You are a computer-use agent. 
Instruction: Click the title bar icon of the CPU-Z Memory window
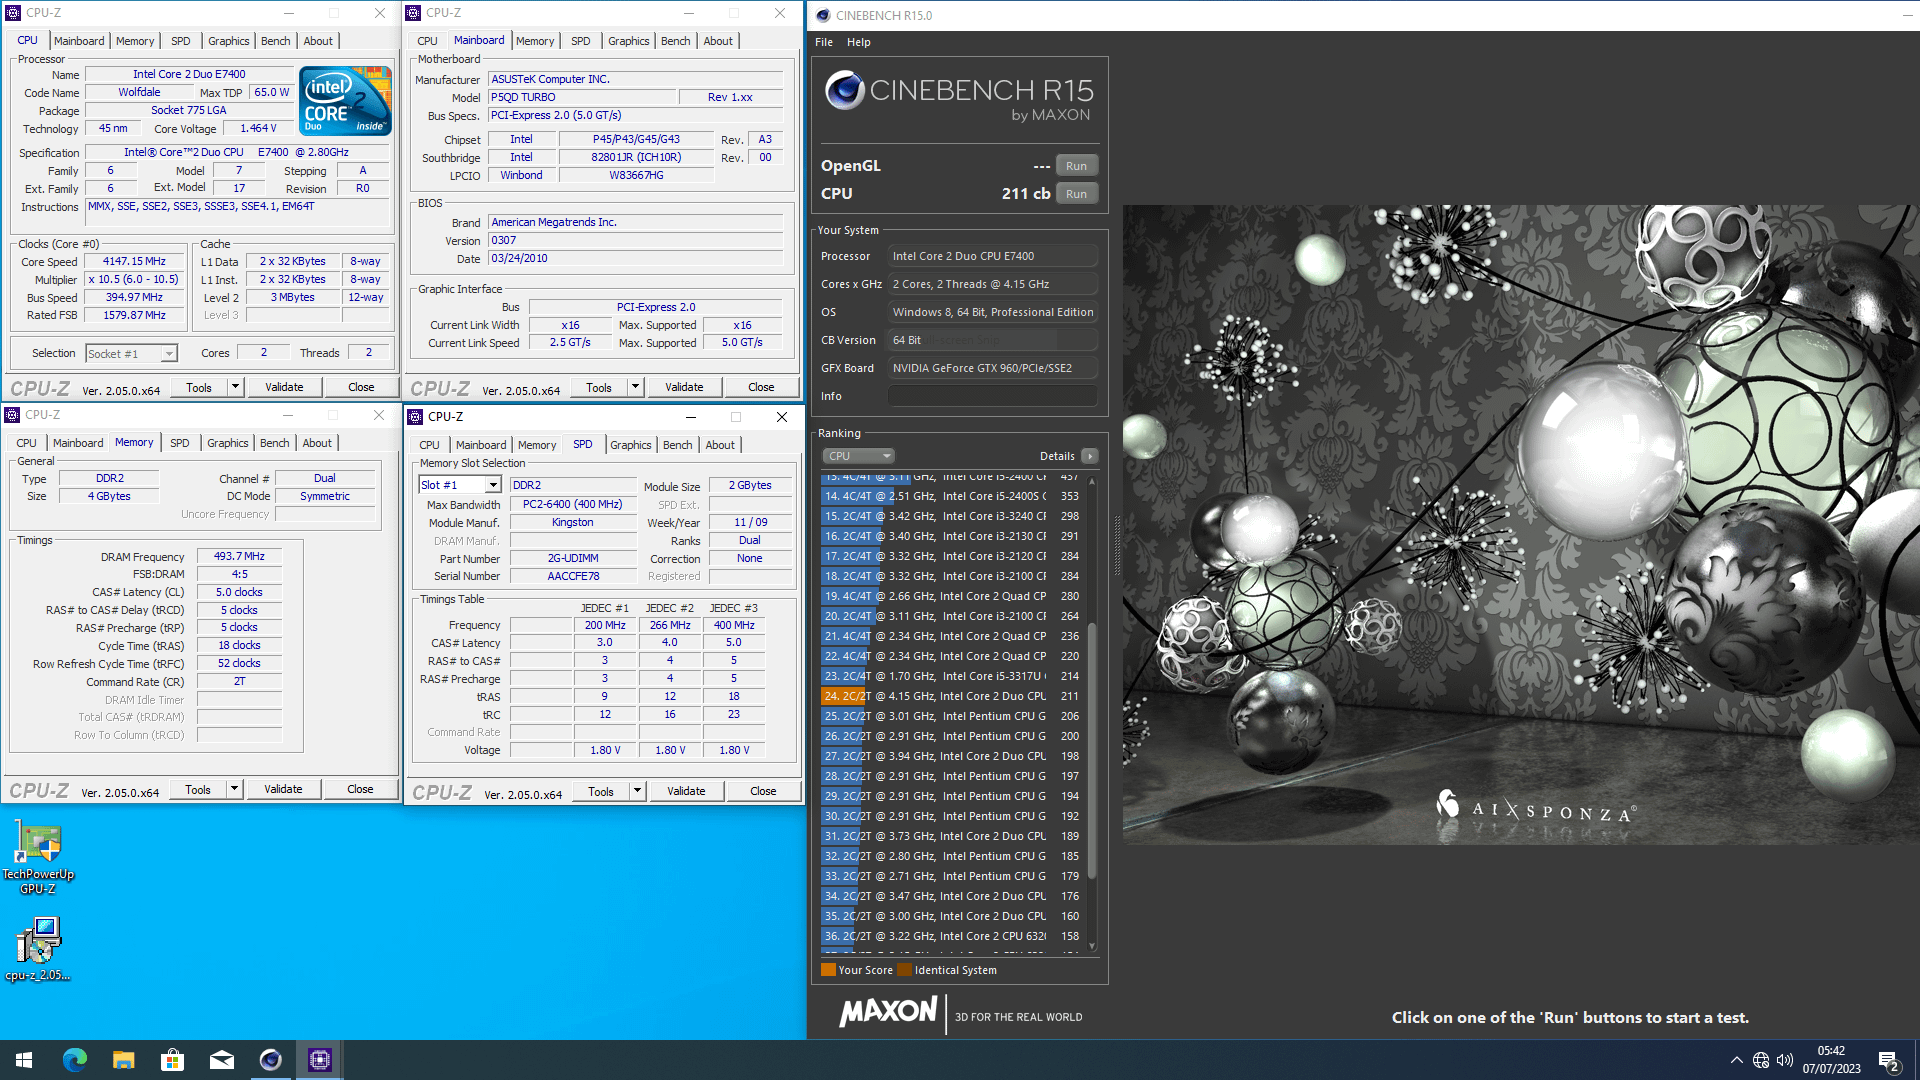[x=12, y=415]
